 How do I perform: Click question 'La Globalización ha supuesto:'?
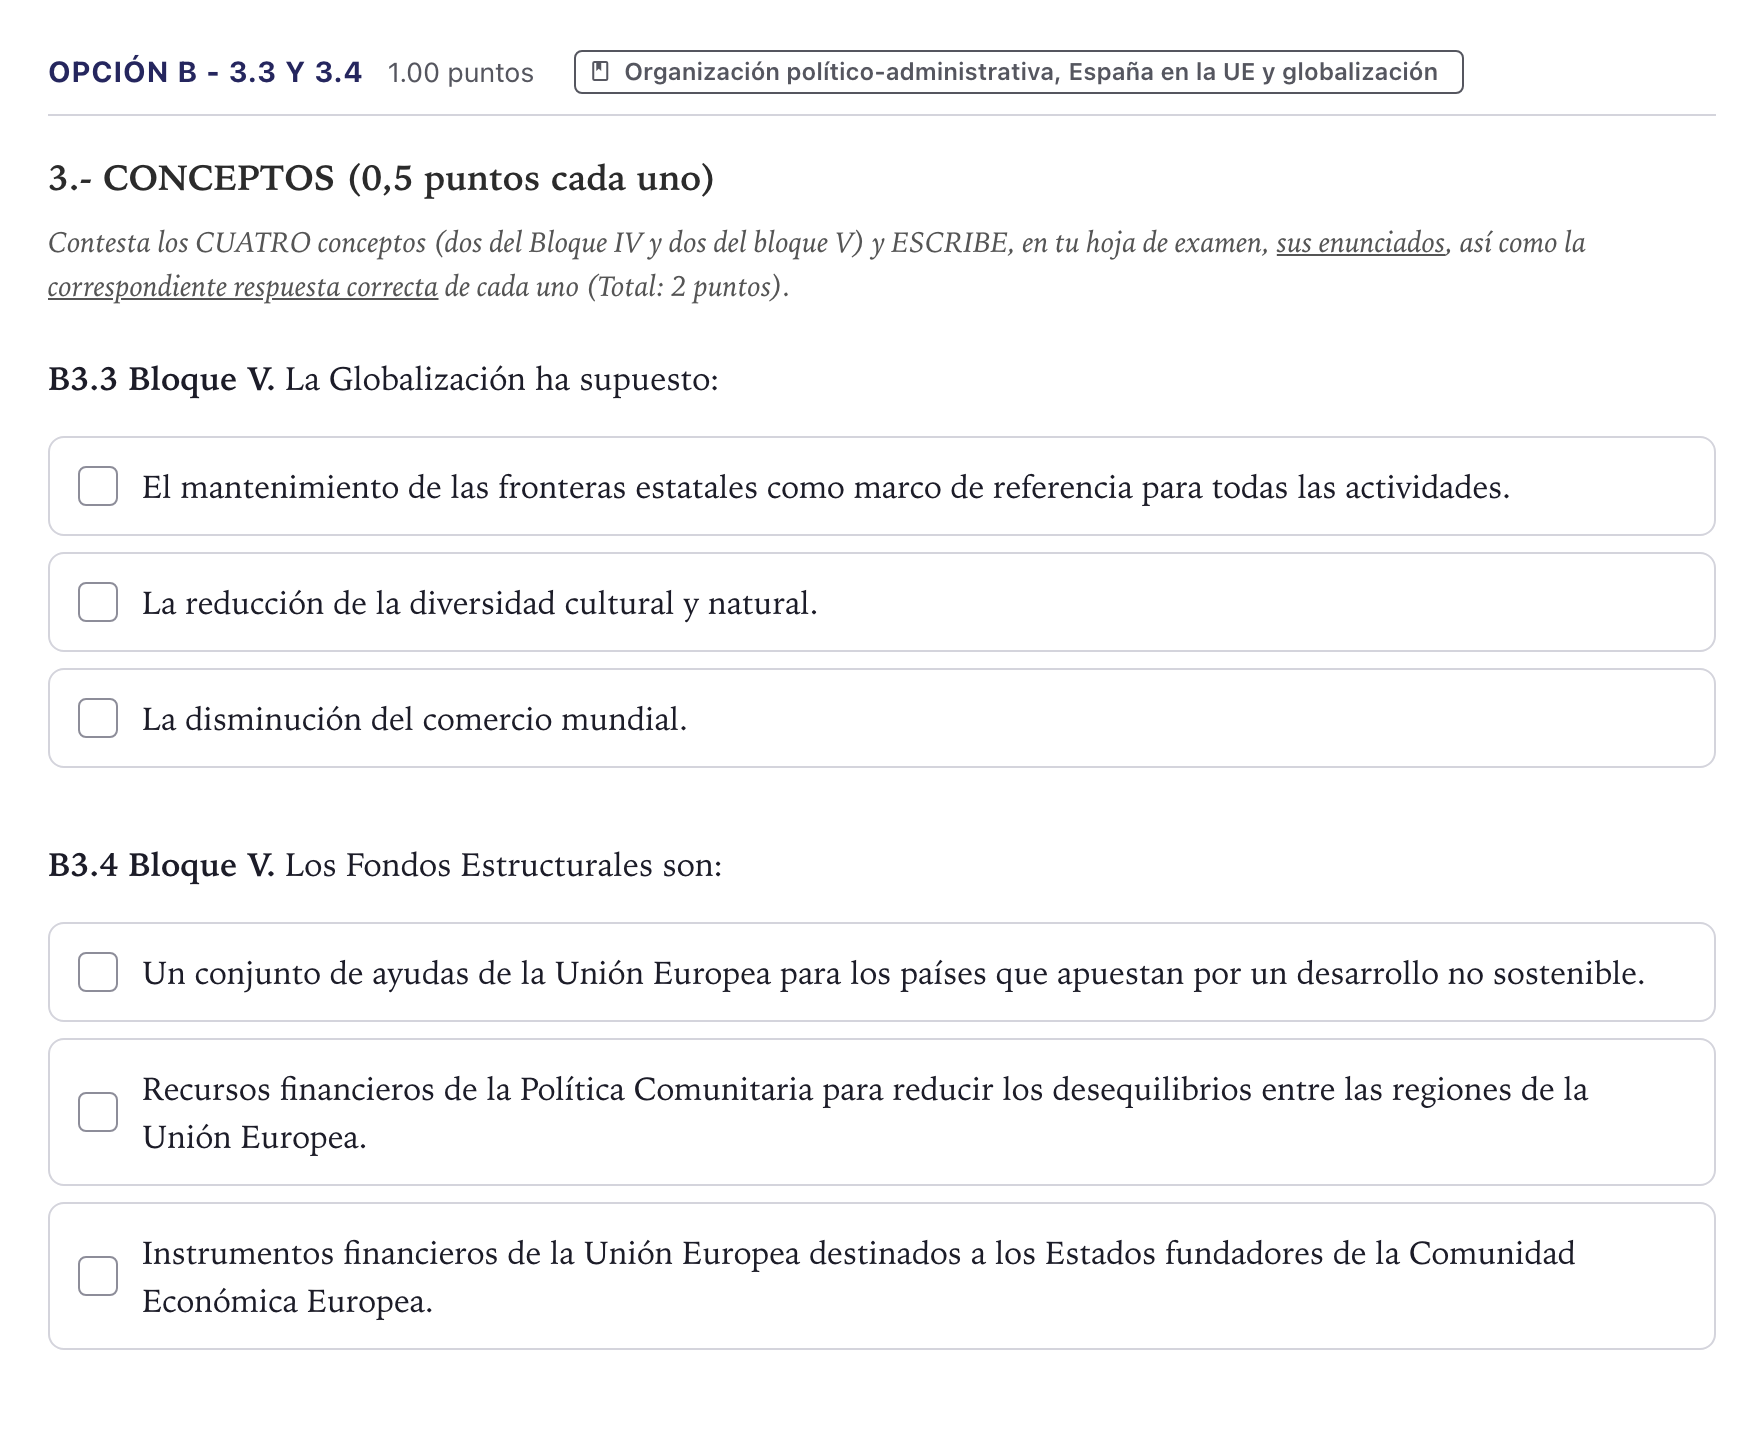tap(502, 380)
